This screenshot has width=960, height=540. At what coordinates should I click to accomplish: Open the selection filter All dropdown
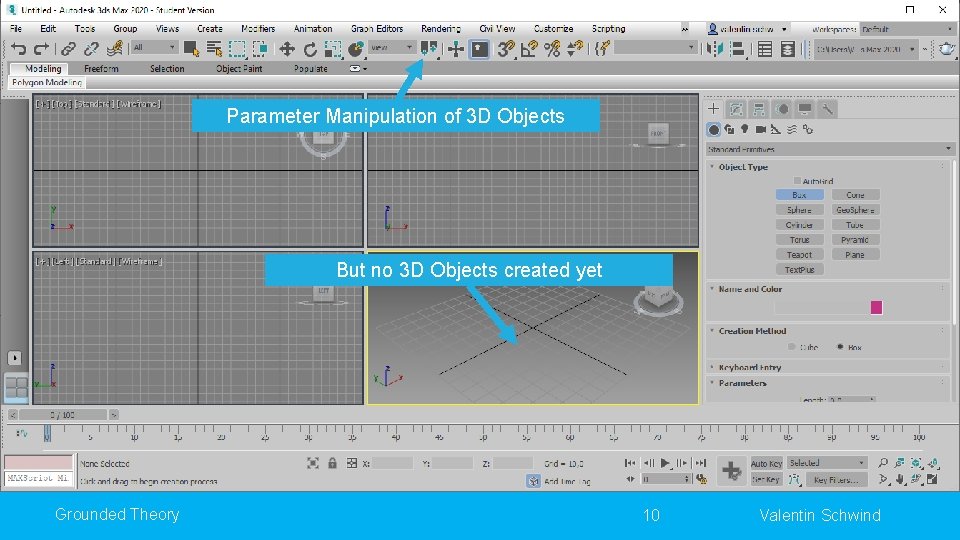[x=154, y=47]
